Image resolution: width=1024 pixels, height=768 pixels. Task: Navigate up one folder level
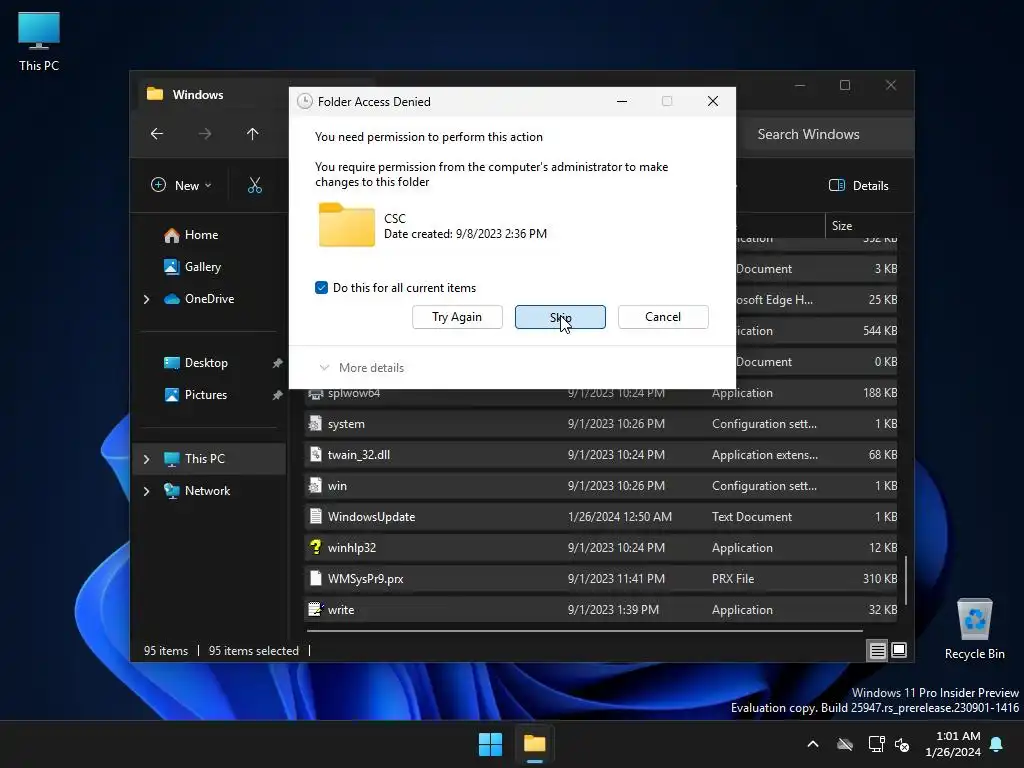pyautogui.click(x=253, y=134)
